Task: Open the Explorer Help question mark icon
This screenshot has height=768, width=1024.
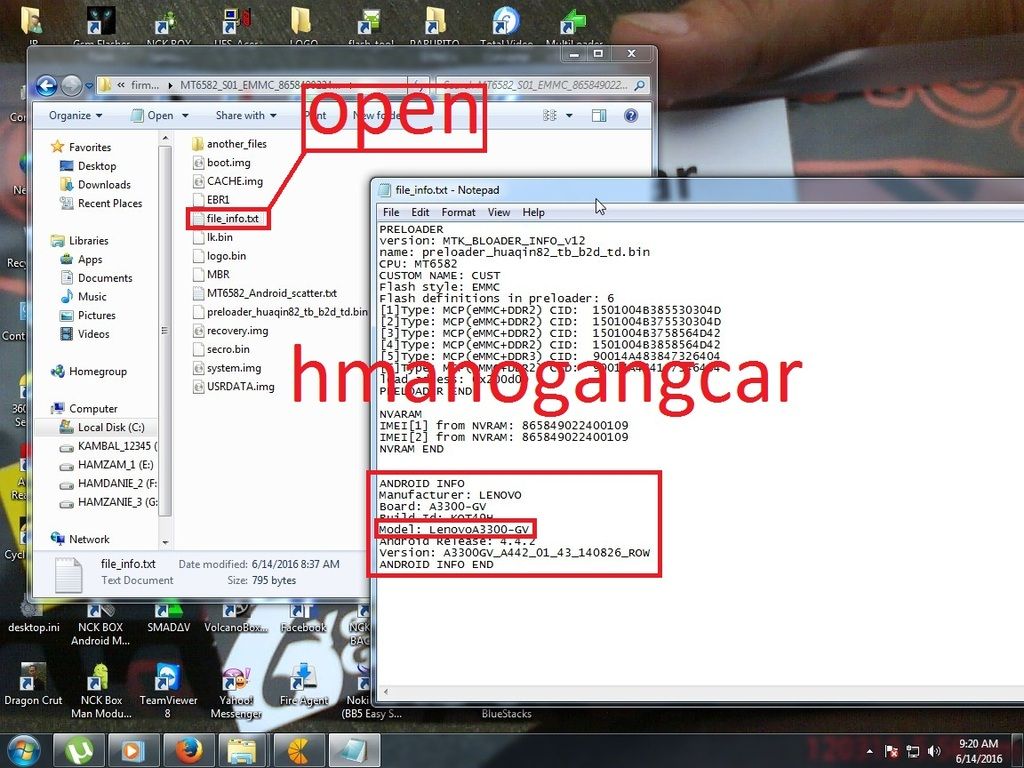Action: [x=631, y=116]
